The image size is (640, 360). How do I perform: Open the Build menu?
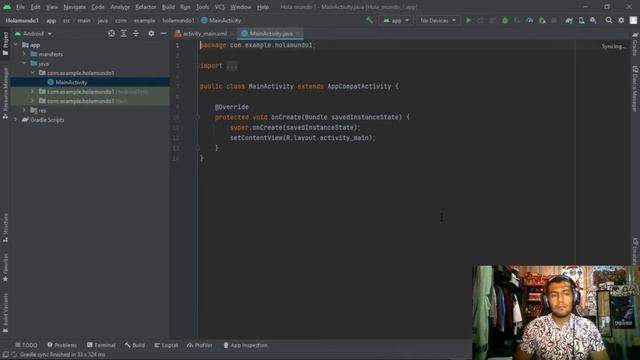(168, 7)
